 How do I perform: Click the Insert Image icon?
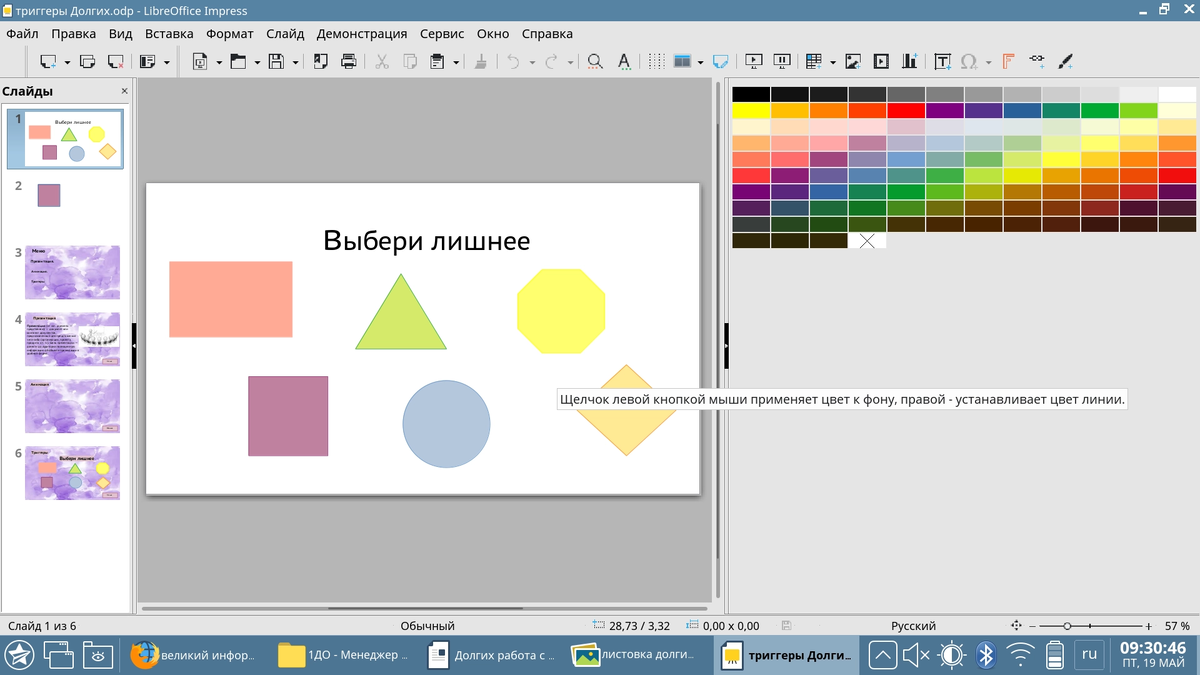[853, 61]
